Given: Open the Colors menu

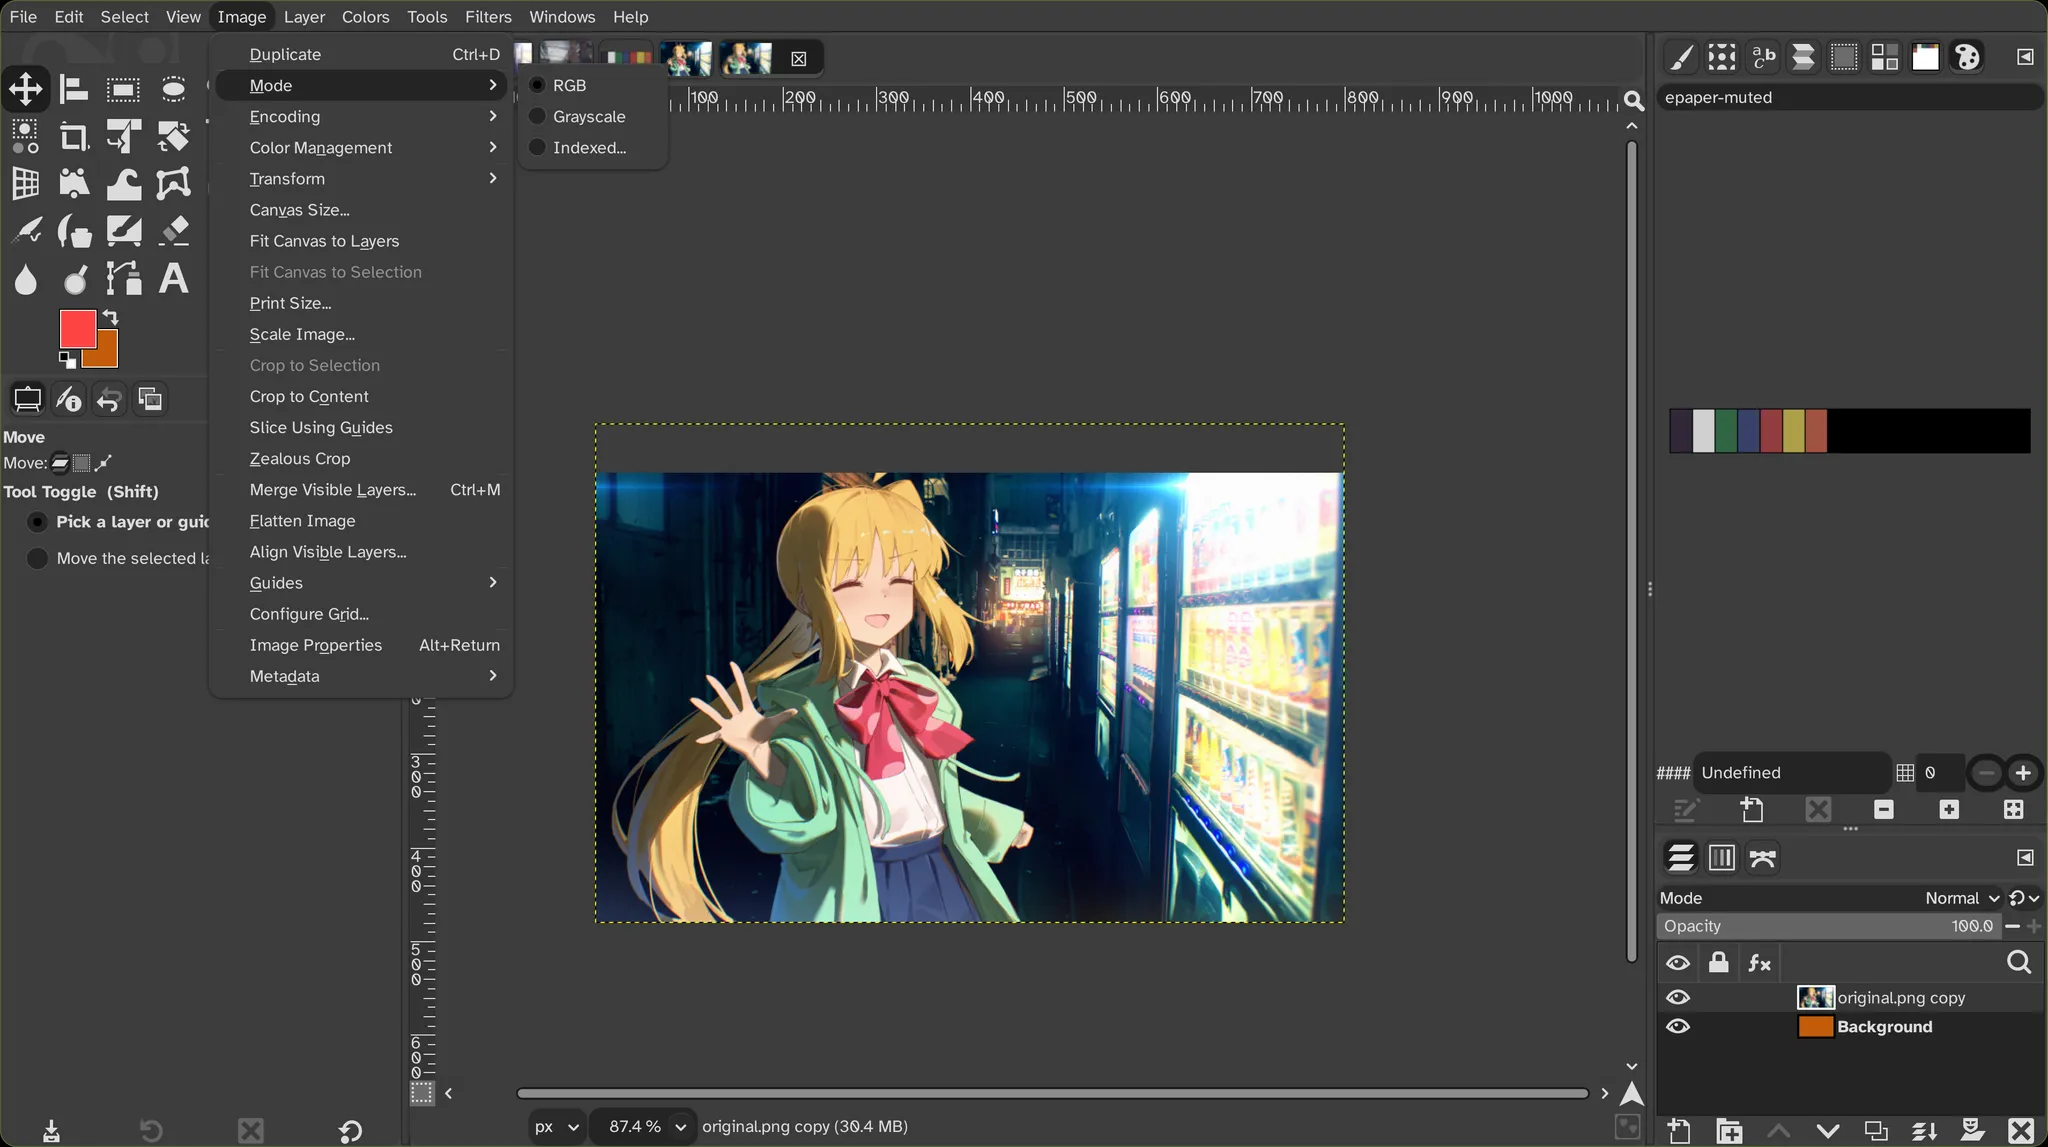Looking at the screenshot, I should pyautogui.click(x=365, y=17).
